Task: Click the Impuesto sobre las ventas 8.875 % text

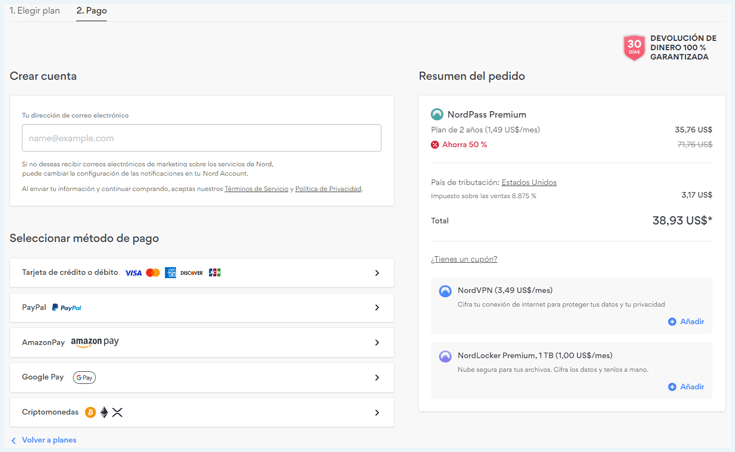Action: pos(483,196)
